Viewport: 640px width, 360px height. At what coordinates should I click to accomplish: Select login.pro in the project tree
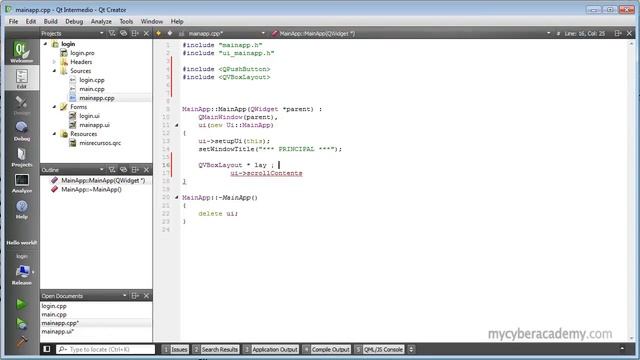pyautogui.click(x=82, y=53)
